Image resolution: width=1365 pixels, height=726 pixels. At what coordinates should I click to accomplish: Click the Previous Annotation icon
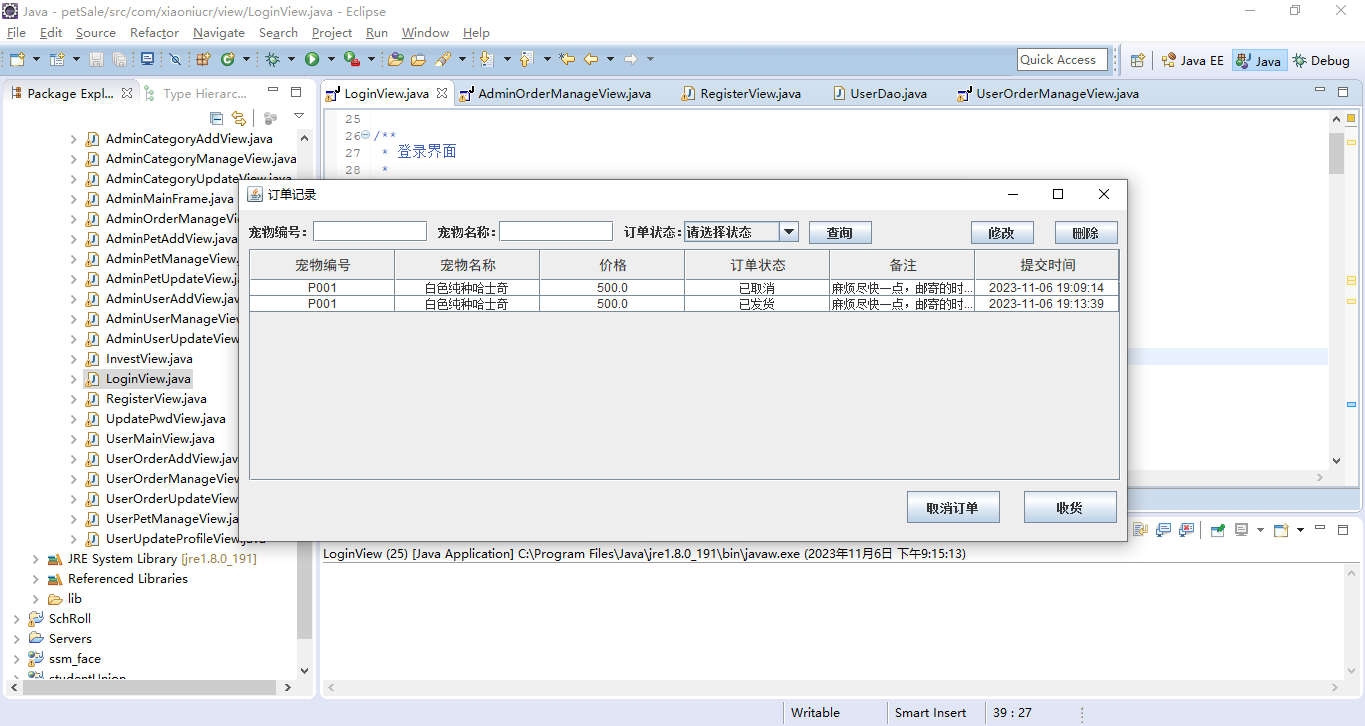click(526, 60)
